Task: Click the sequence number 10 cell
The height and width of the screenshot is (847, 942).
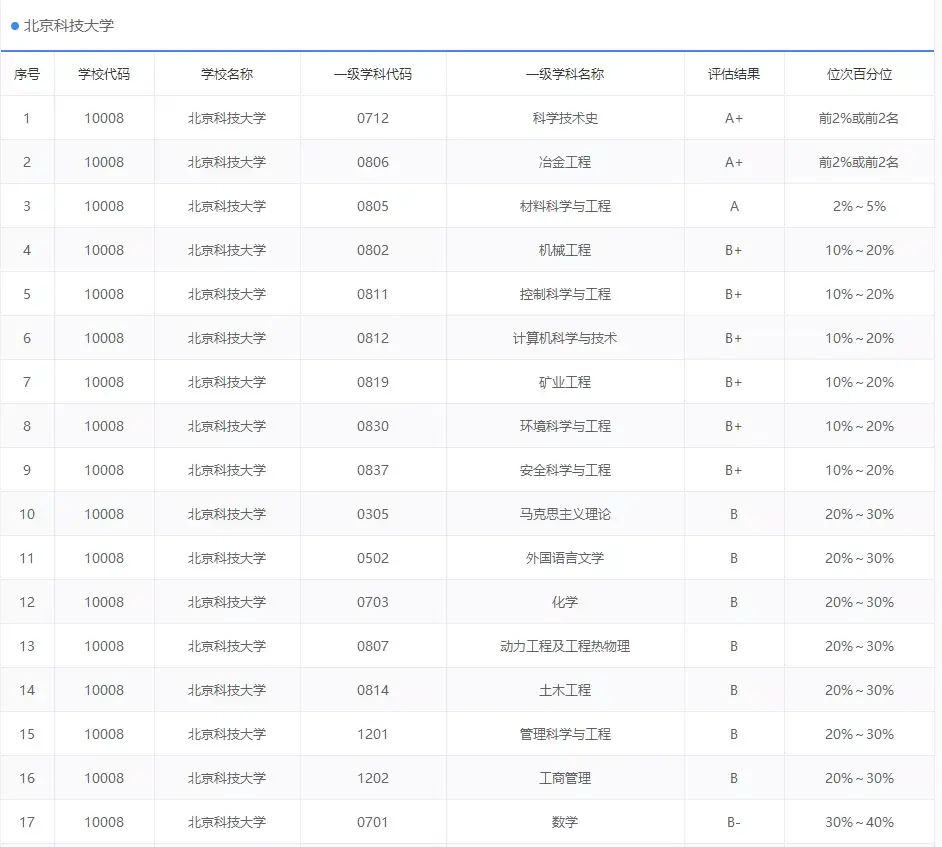Action: click(27, 514)
